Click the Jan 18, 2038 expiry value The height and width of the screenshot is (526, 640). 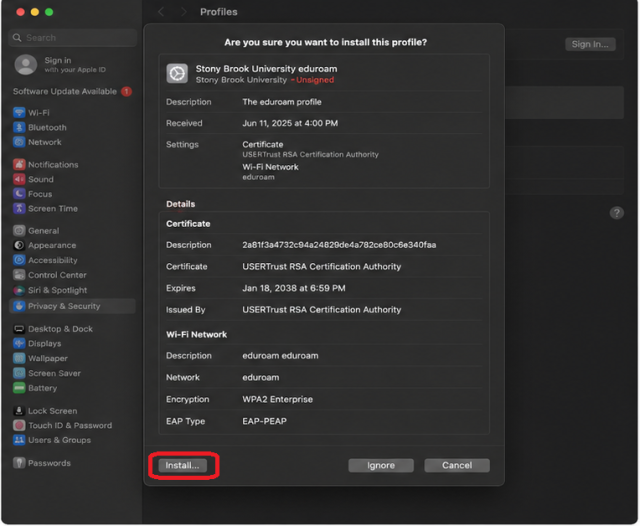point(293,288)
